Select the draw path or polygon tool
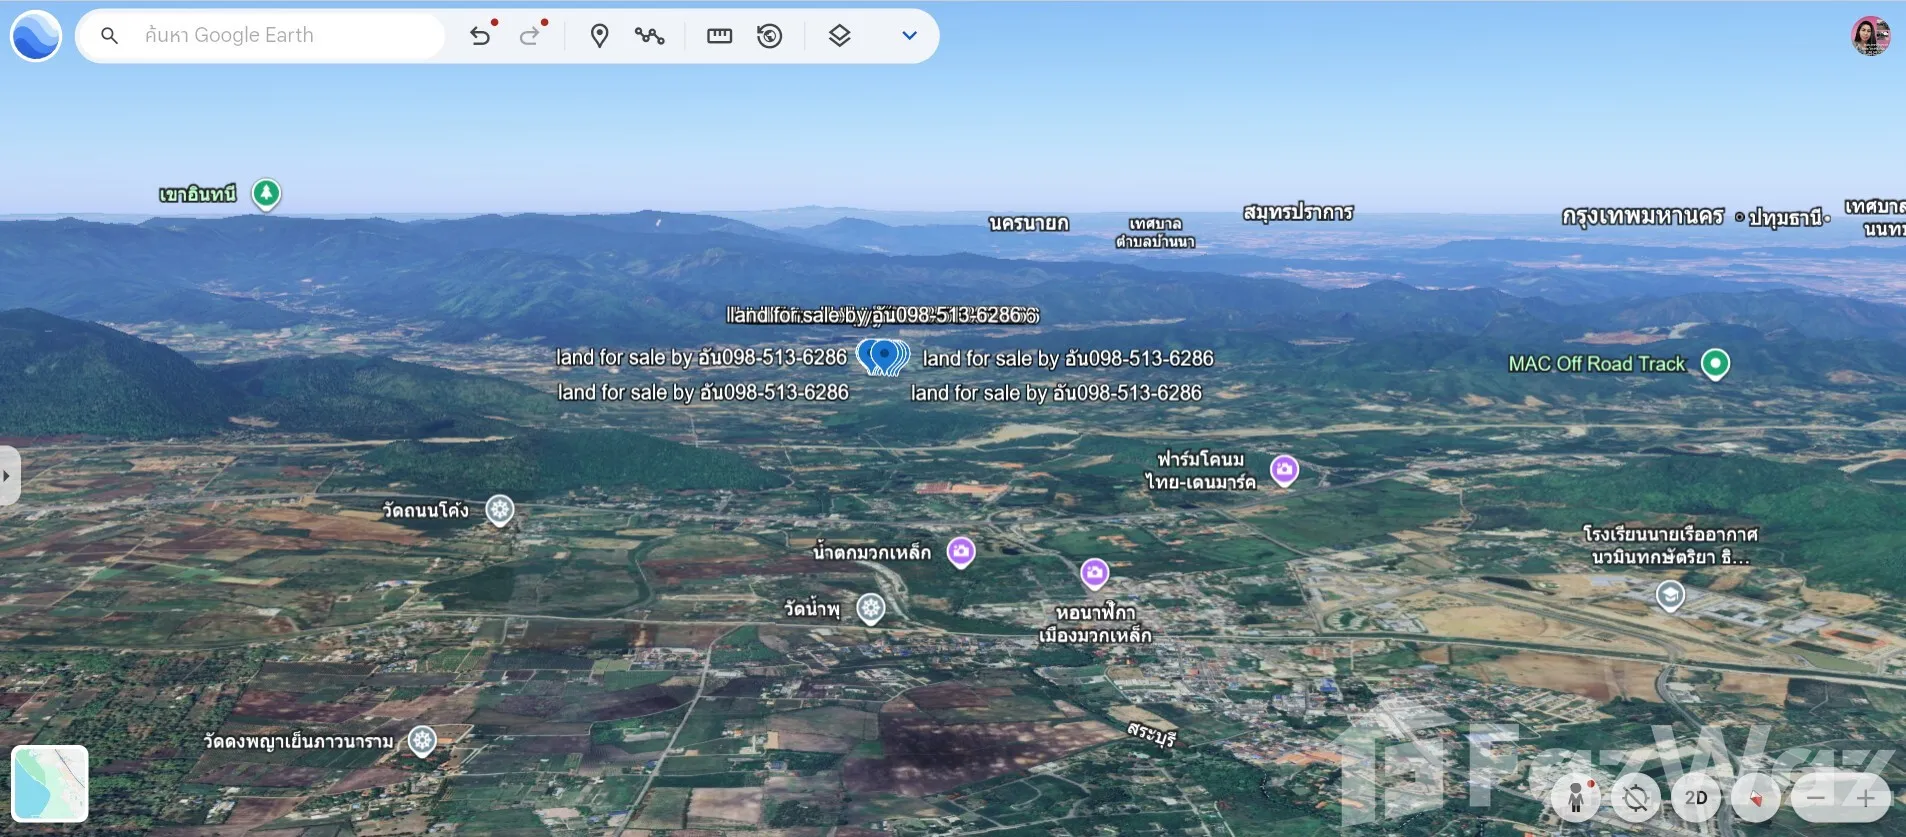This screenshot has height=837, width=1906. point(649,36)
